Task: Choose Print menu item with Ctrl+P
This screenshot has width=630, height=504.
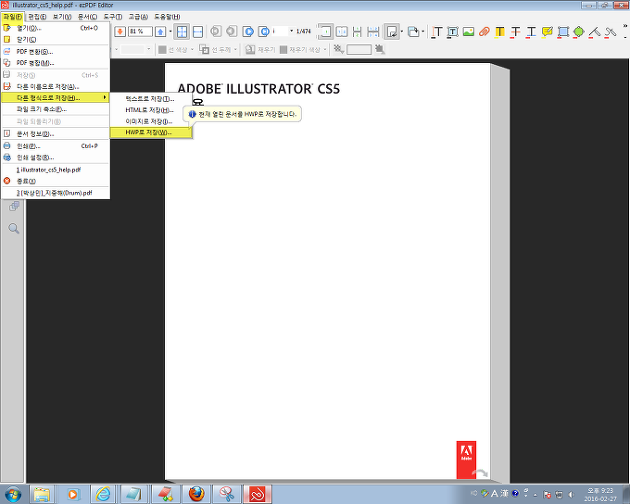Action: pyautogui.click(x=55, y=146)
